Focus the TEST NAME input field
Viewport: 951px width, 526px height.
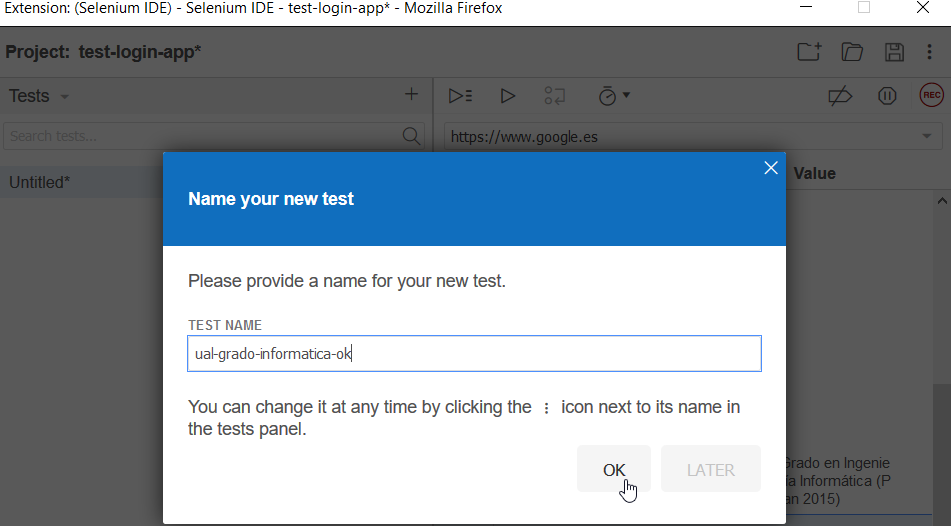474,354
